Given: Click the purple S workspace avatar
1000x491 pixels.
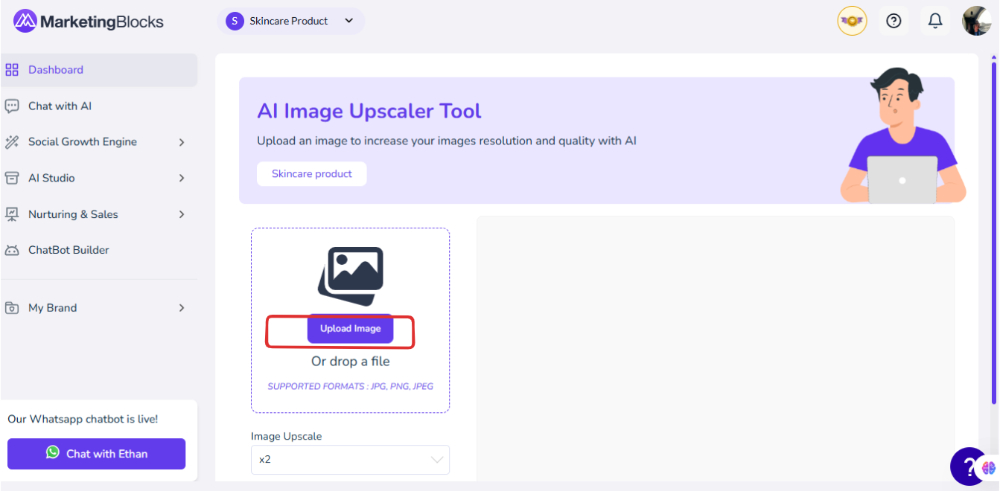Looking at the screenshot, I should 235,21.
